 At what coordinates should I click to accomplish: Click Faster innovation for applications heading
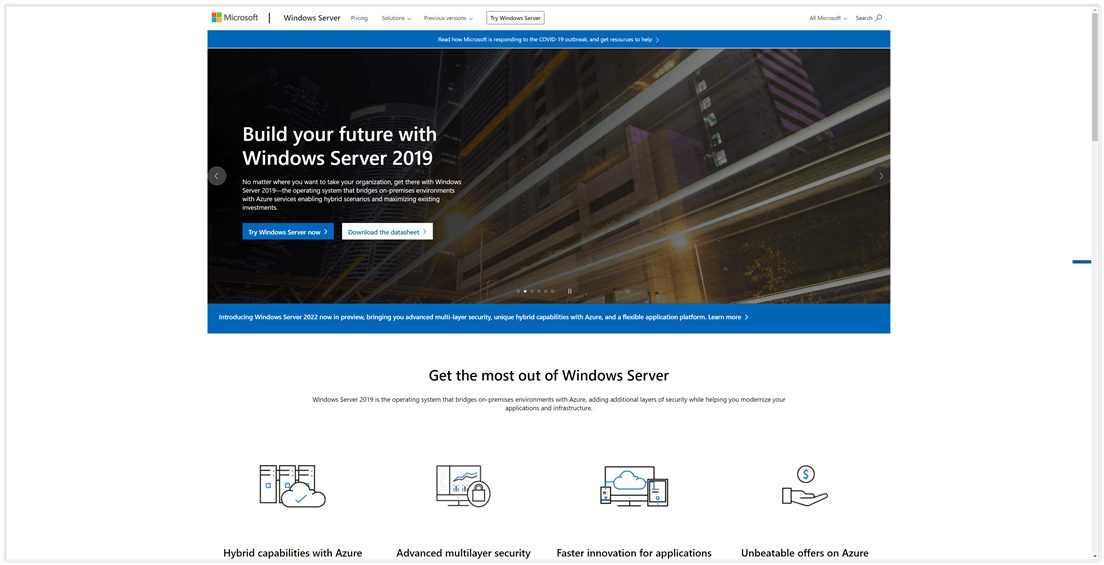tap(634, 553)
